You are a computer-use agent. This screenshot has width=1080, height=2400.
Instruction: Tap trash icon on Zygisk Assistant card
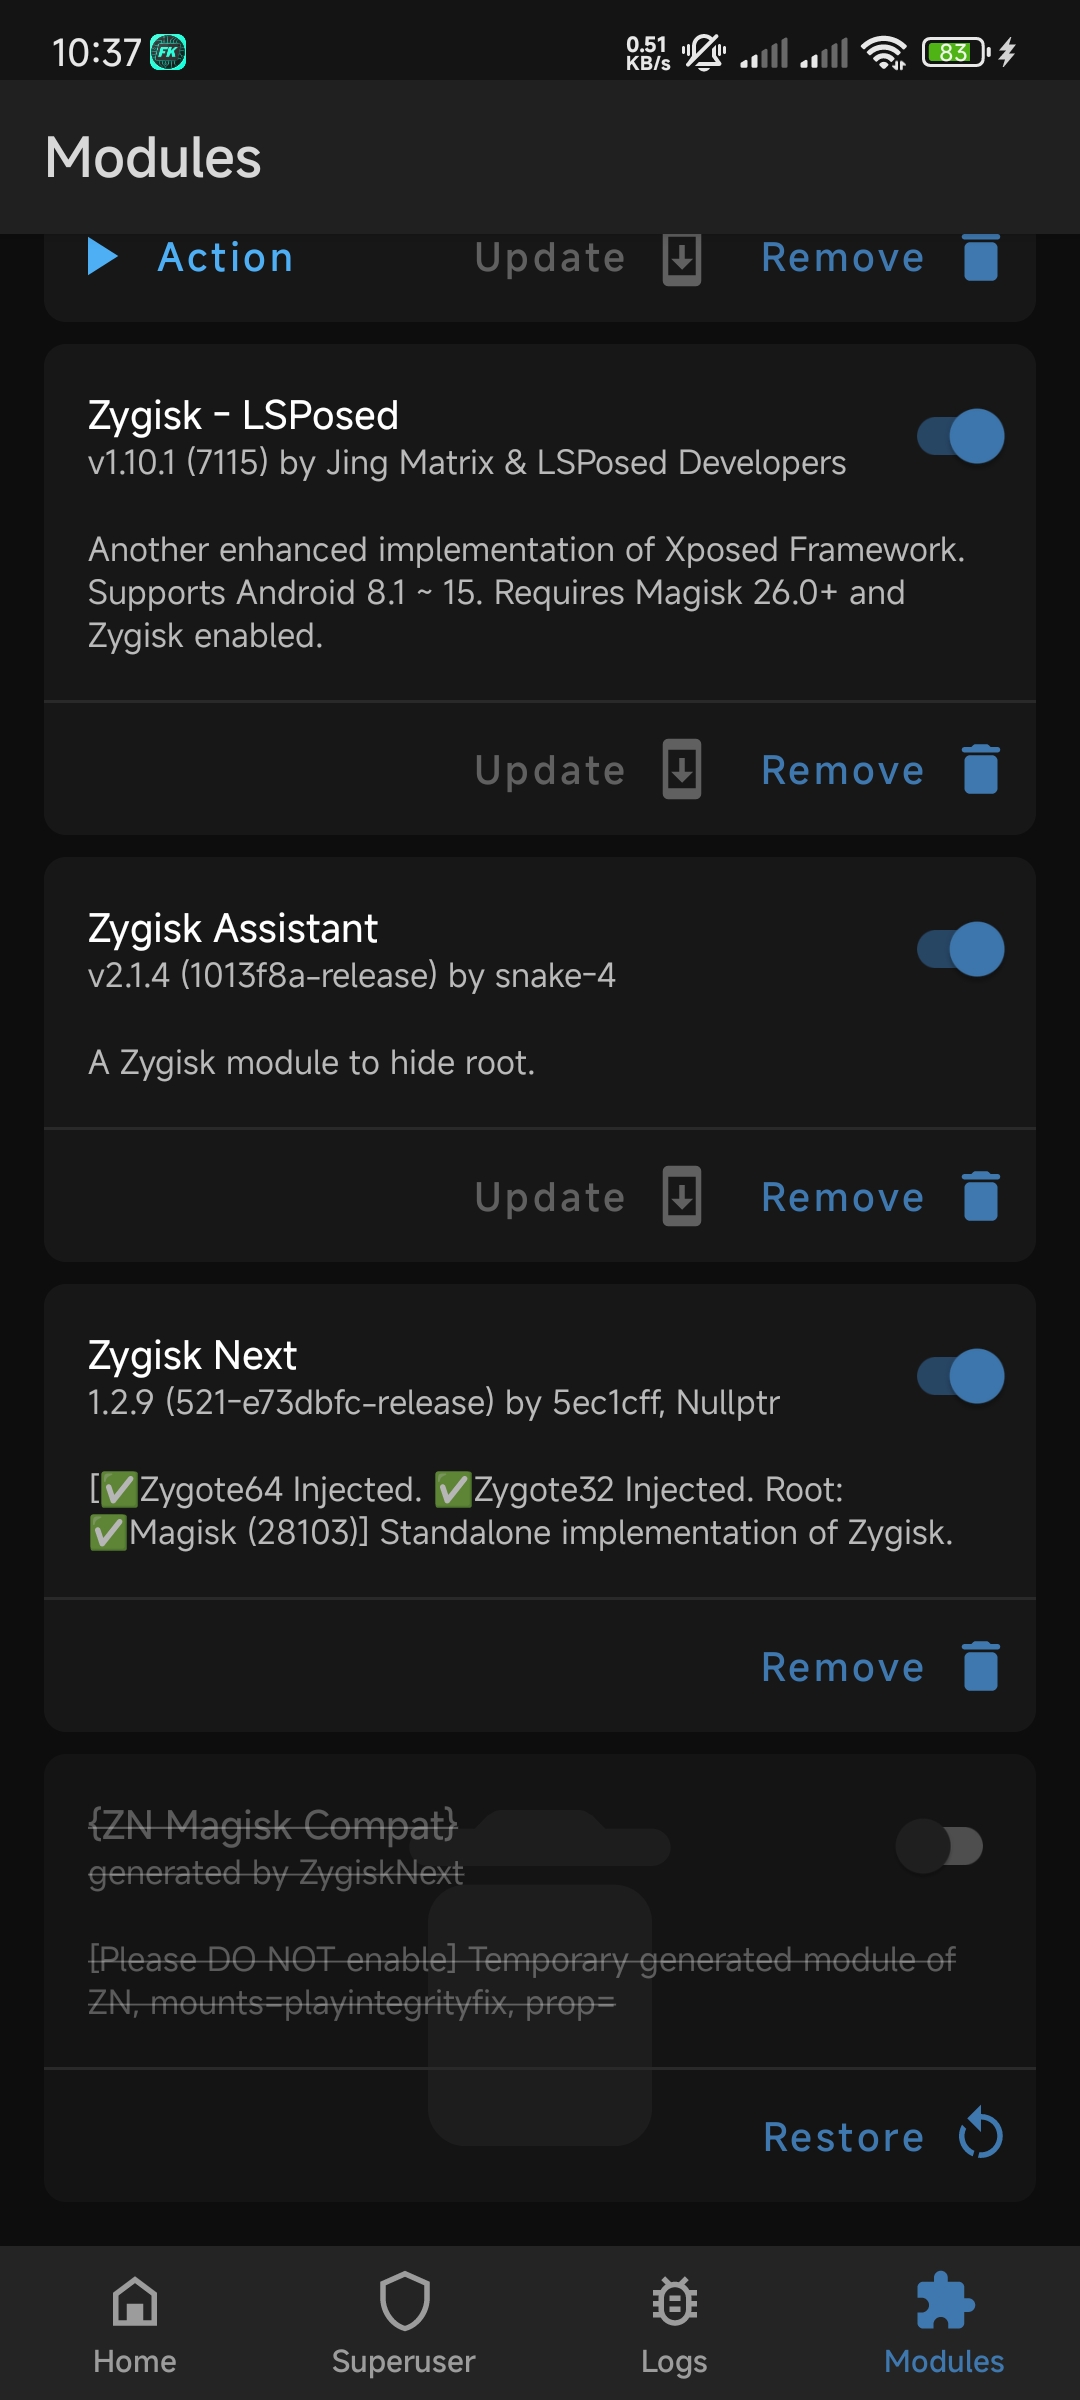click(x=980, y=1196)
